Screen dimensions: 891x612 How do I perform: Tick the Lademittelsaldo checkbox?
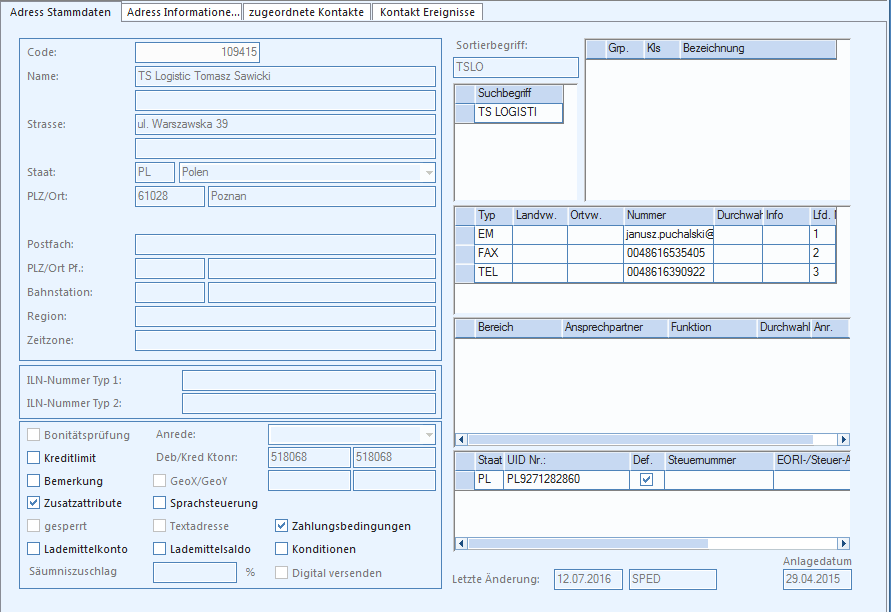(x=160, y=549)
